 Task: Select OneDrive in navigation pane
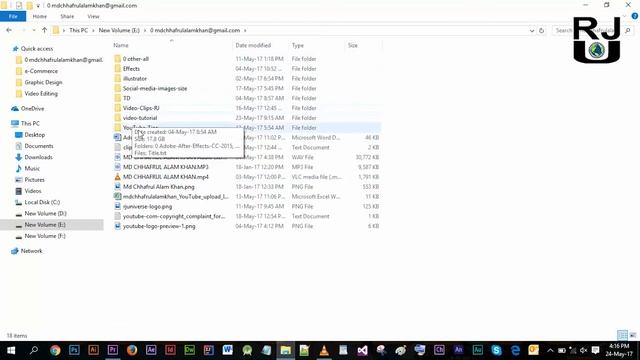[32, 109]
